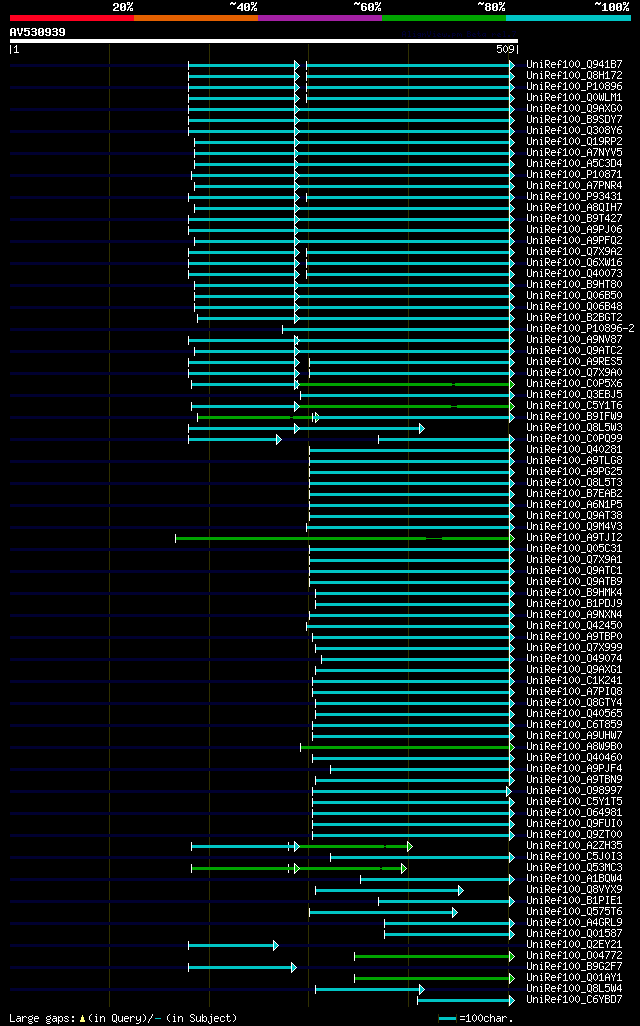The image size is (640, 1026).
Task: Click the UniRef100_Q308Y6 entry
Action: point(575,131)
